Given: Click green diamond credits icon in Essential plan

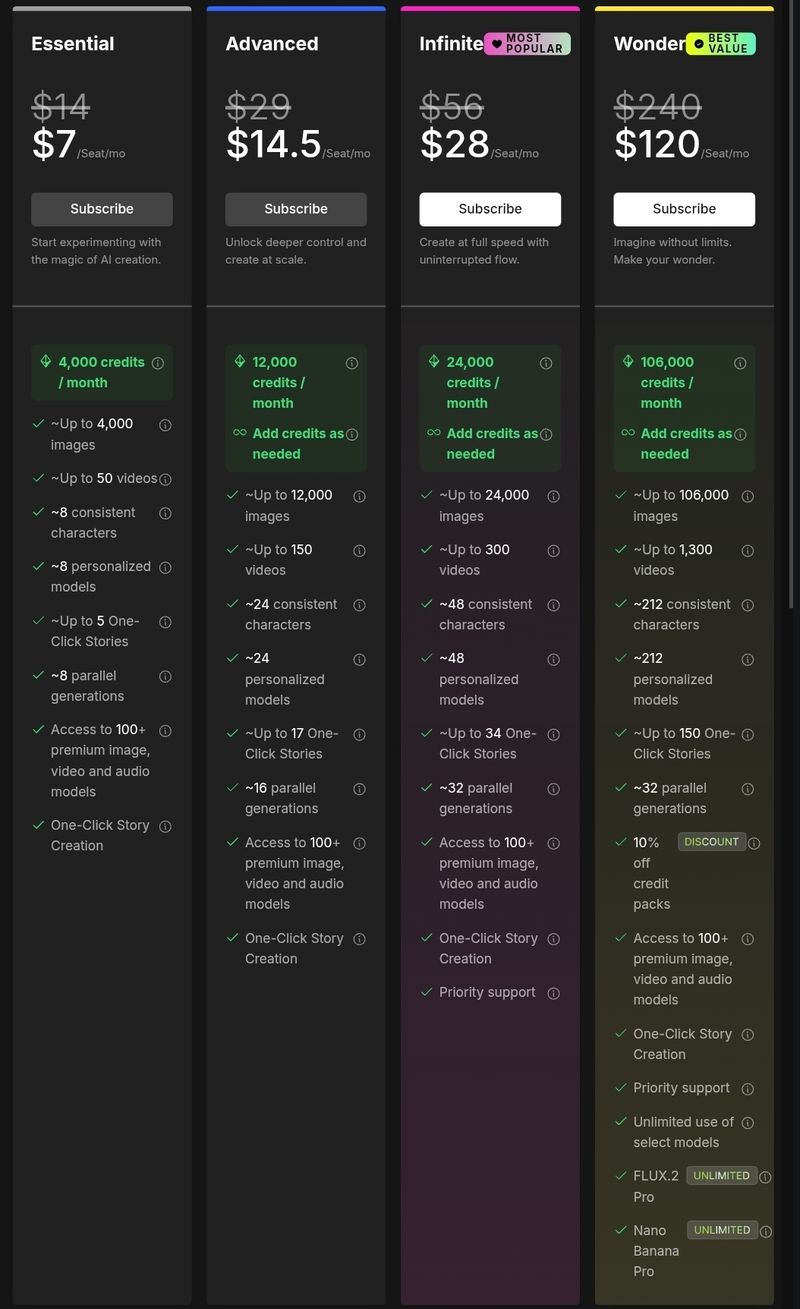Looking at the screenshot, I should tap(45, 362).
